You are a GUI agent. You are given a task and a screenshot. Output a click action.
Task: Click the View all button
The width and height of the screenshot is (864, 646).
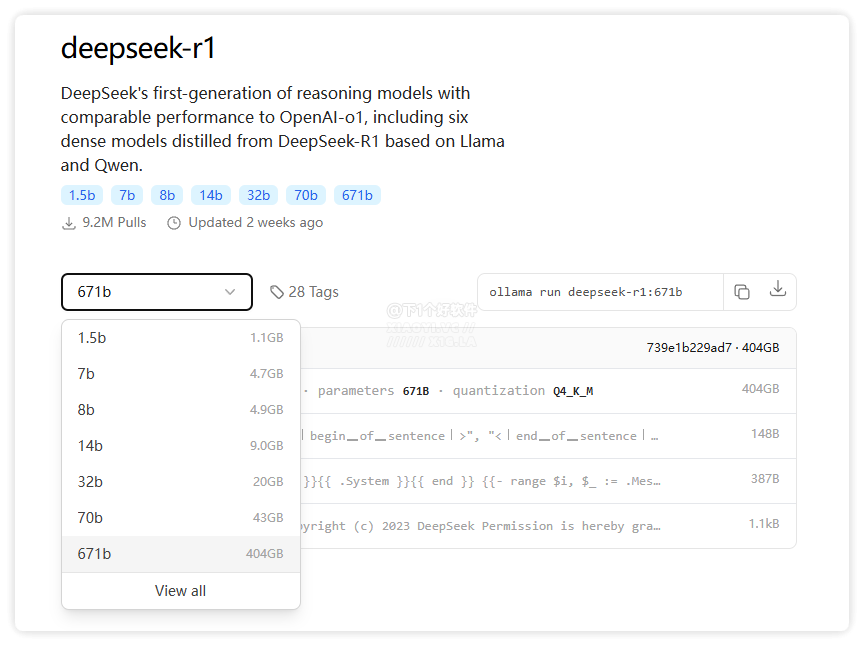[180, 590]
